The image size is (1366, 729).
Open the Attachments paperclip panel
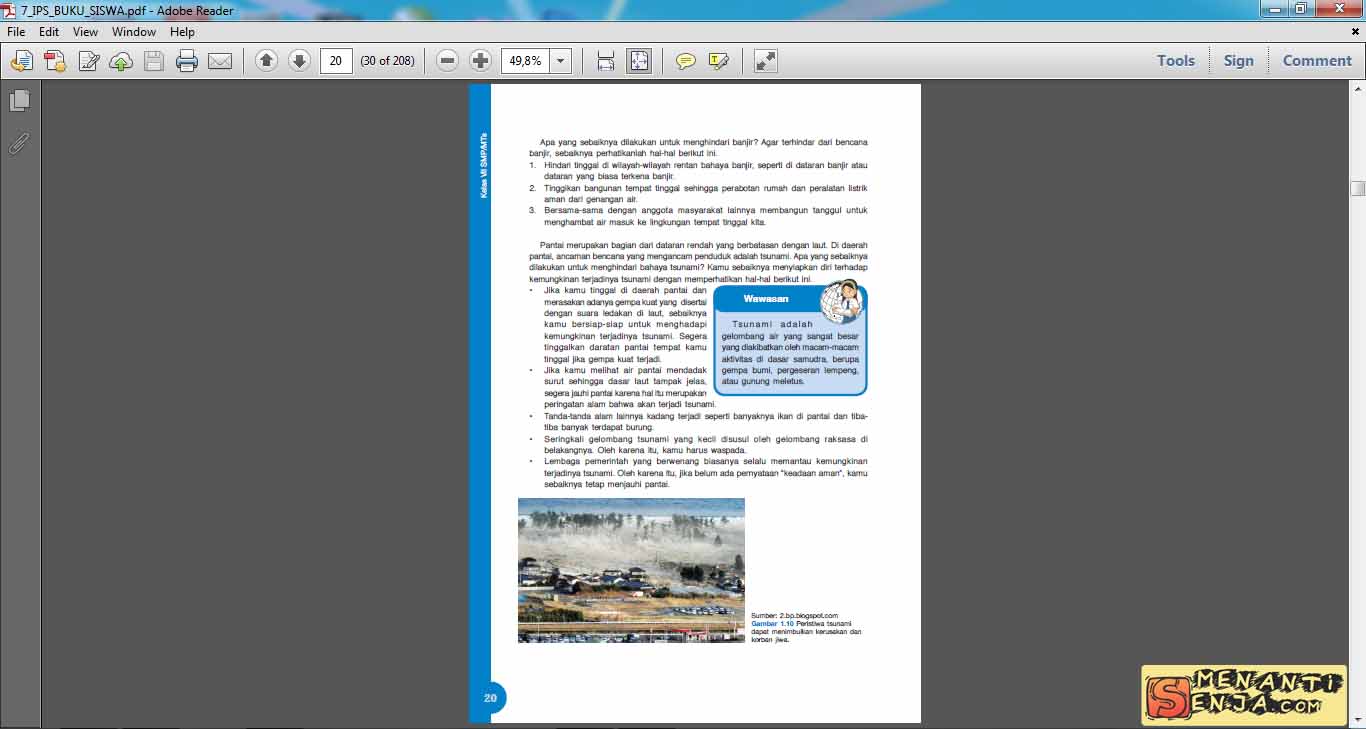[x=19, y=143]
